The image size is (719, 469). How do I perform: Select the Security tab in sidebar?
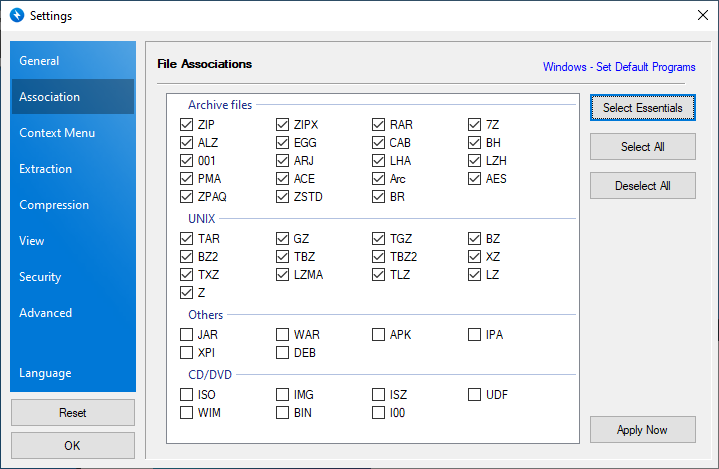click(x=72, y=277)
